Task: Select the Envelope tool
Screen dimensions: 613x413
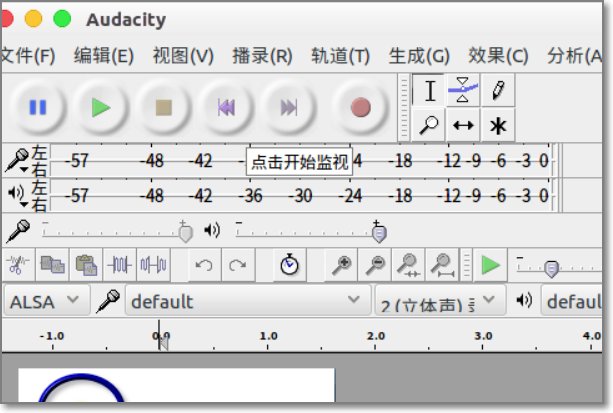Action: [x=463, y=90]
